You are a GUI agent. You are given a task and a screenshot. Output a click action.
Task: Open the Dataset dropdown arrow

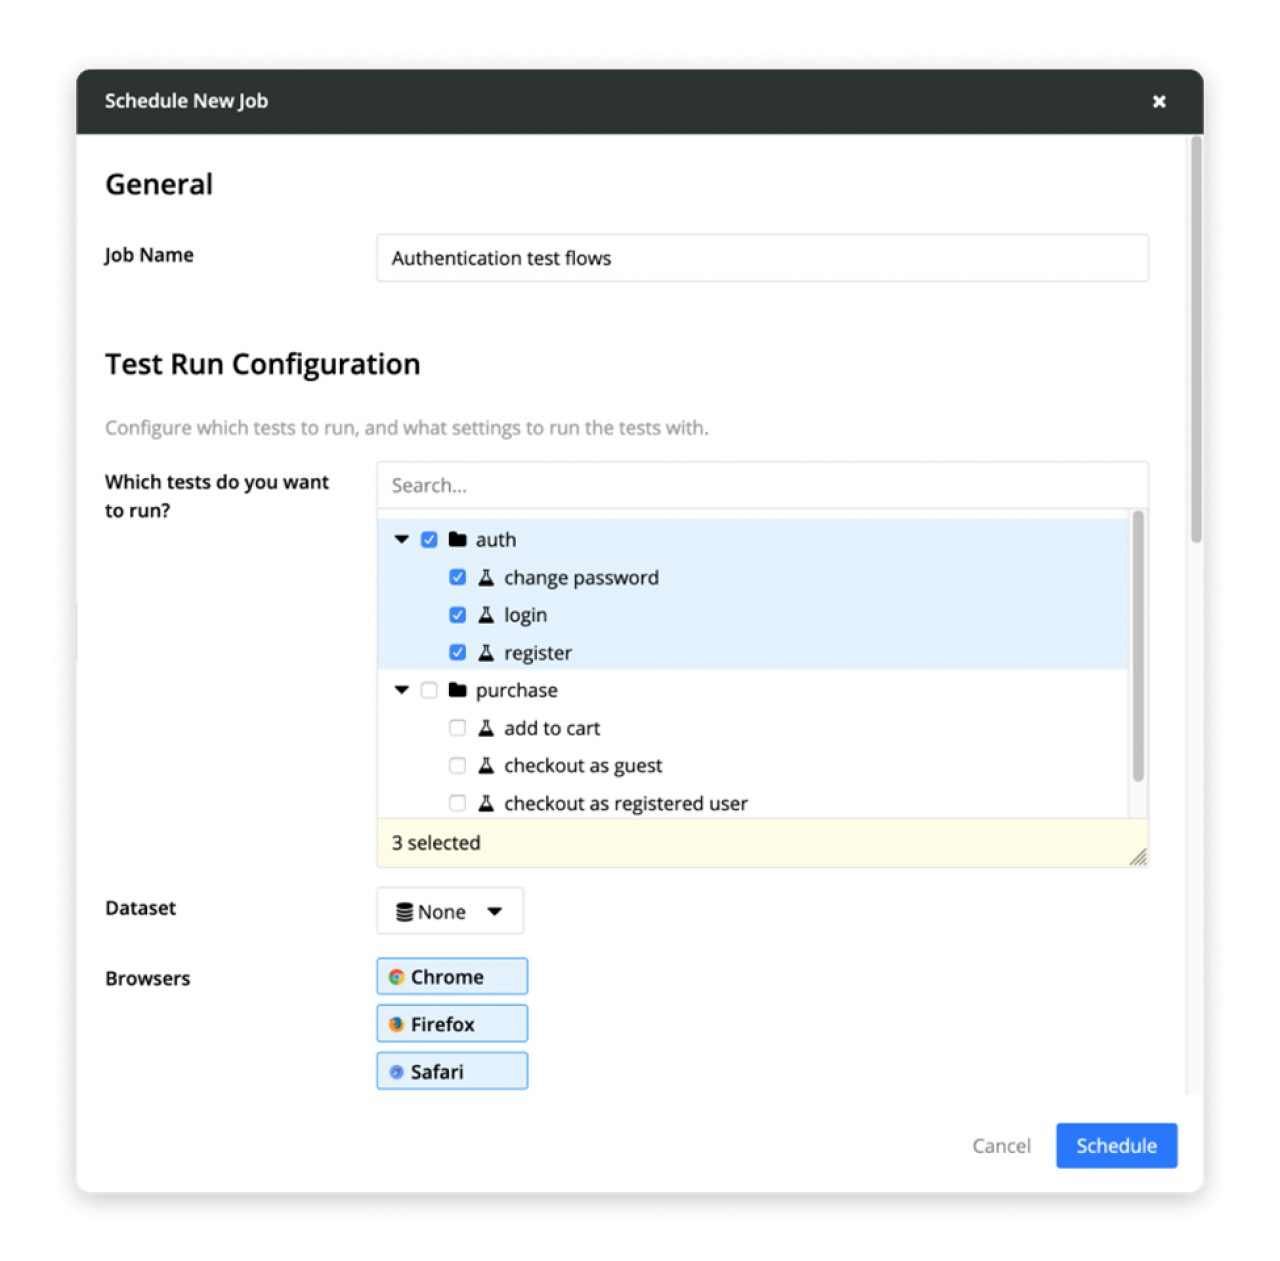point(495,912)
